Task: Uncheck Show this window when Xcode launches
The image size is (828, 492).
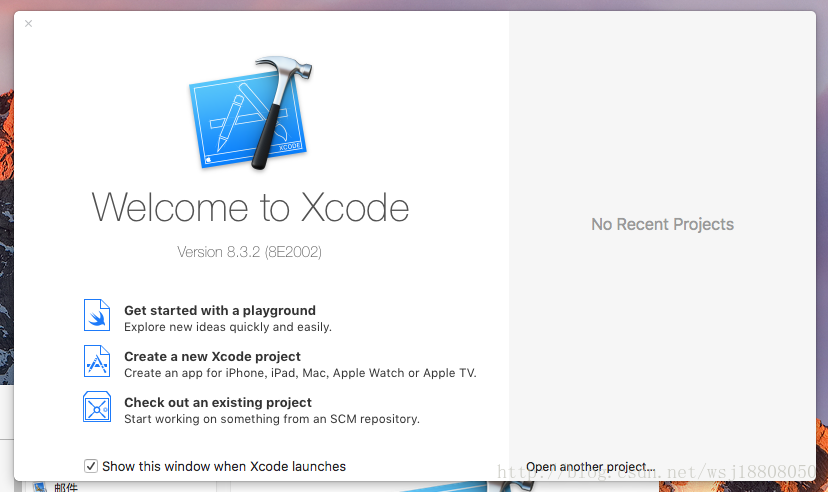Action: pos(91,466)
